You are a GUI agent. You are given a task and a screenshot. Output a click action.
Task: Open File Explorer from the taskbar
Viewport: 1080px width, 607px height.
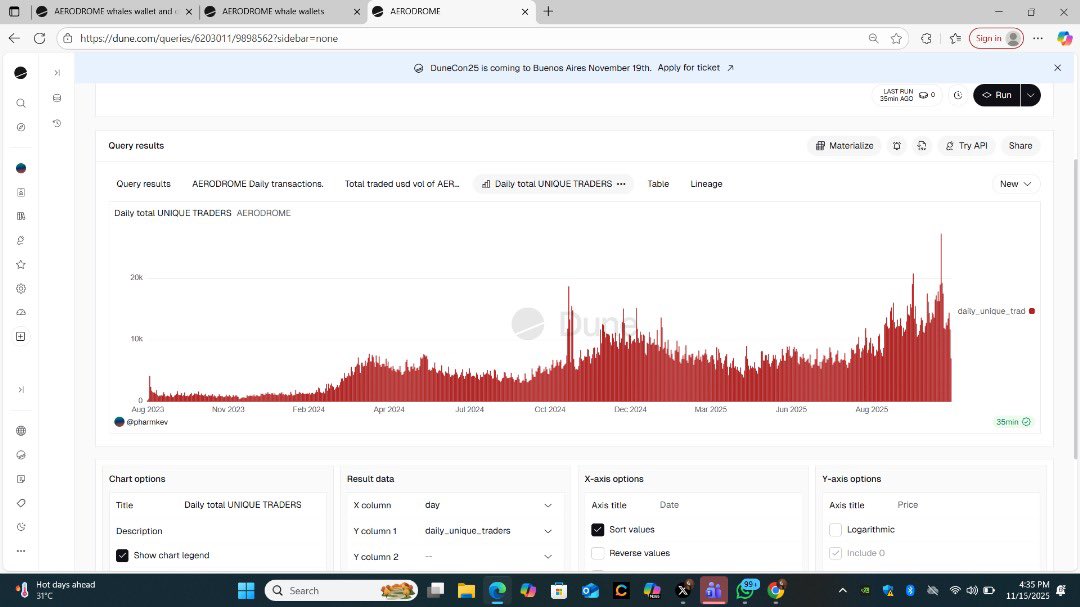[x=466, y=590]
